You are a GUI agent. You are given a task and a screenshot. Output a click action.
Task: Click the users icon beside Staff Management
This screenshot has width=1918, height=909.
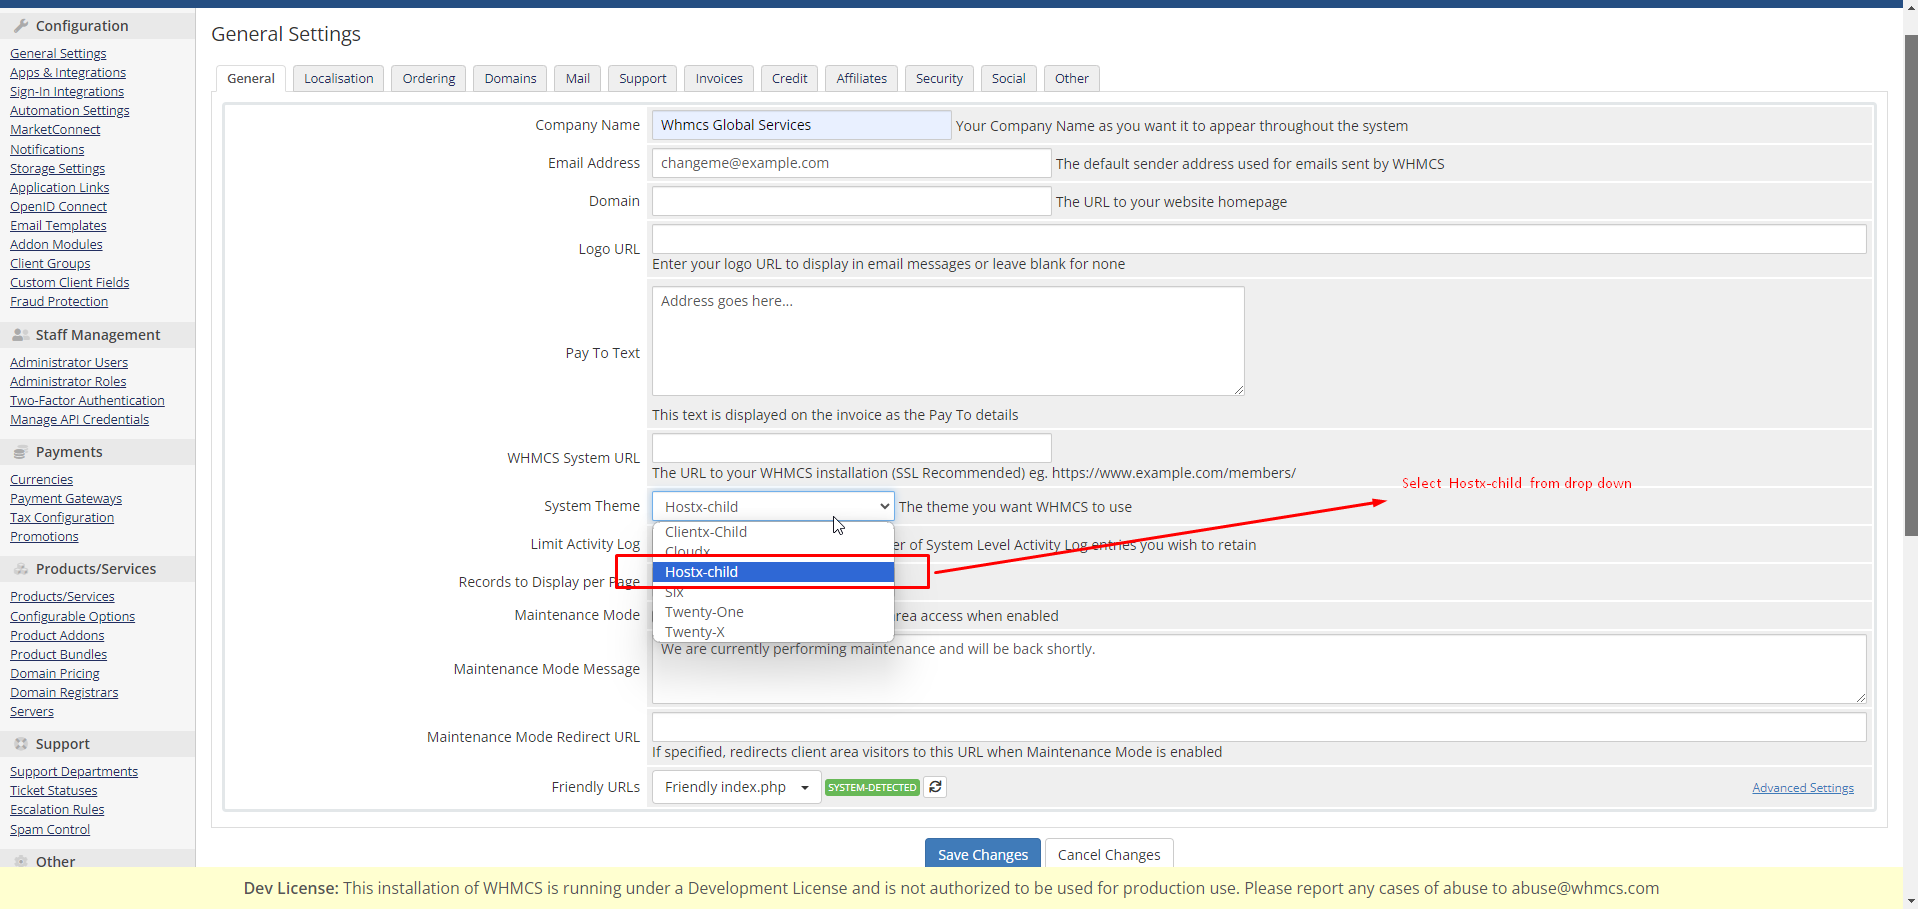click(20, 335)
